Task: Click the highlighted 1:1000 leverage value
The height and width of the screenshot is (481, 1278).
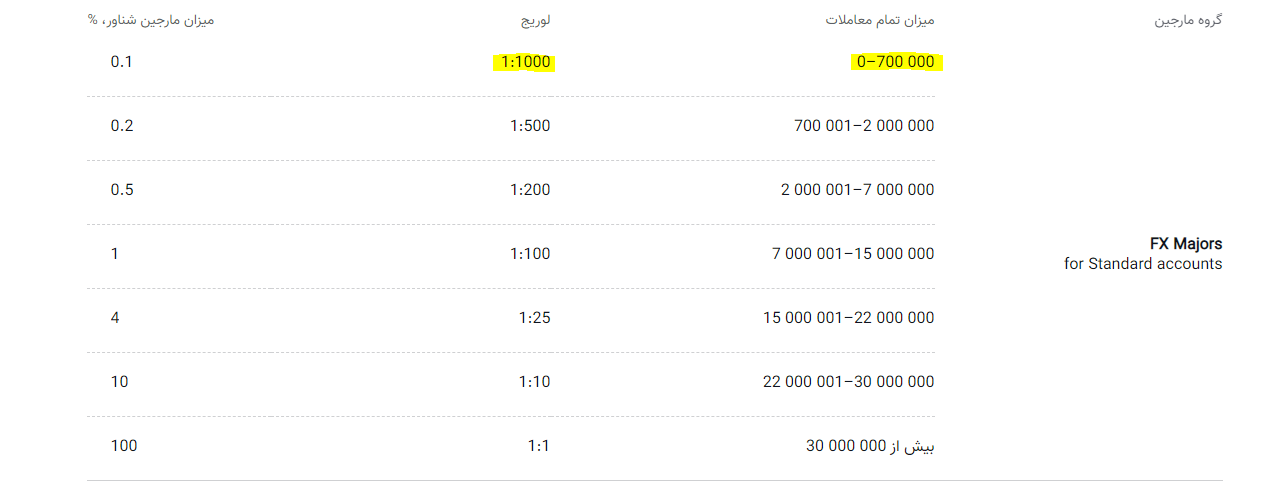Action: click(524, 62)
